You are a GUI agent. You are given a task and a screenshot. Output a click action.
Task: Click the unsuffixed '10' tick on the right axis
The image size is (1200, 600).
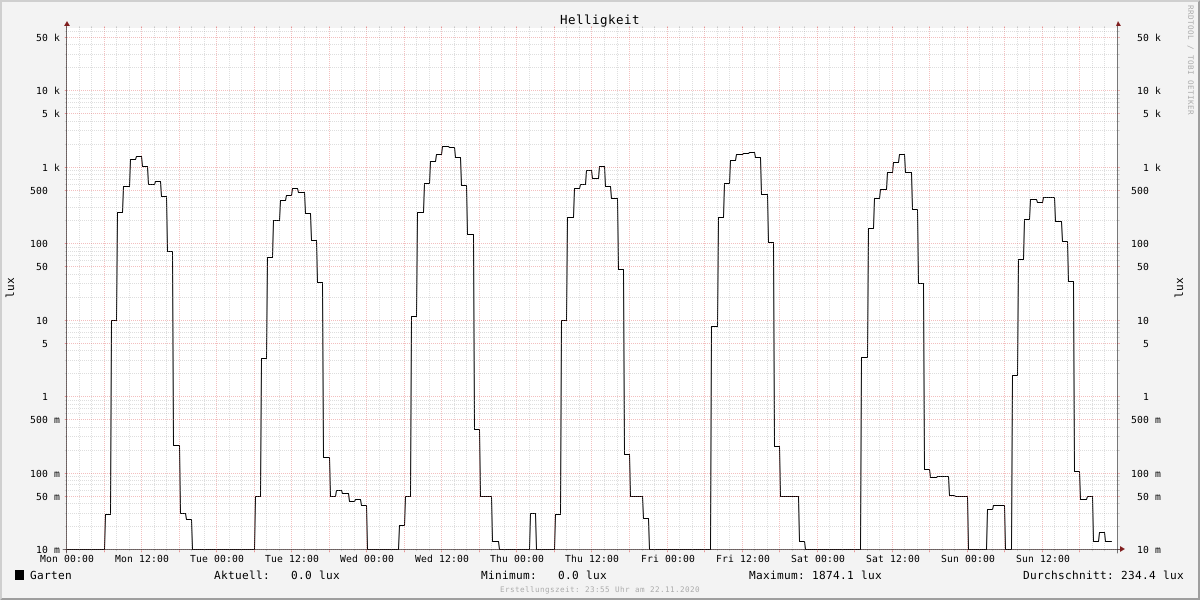coord(1143,321)
